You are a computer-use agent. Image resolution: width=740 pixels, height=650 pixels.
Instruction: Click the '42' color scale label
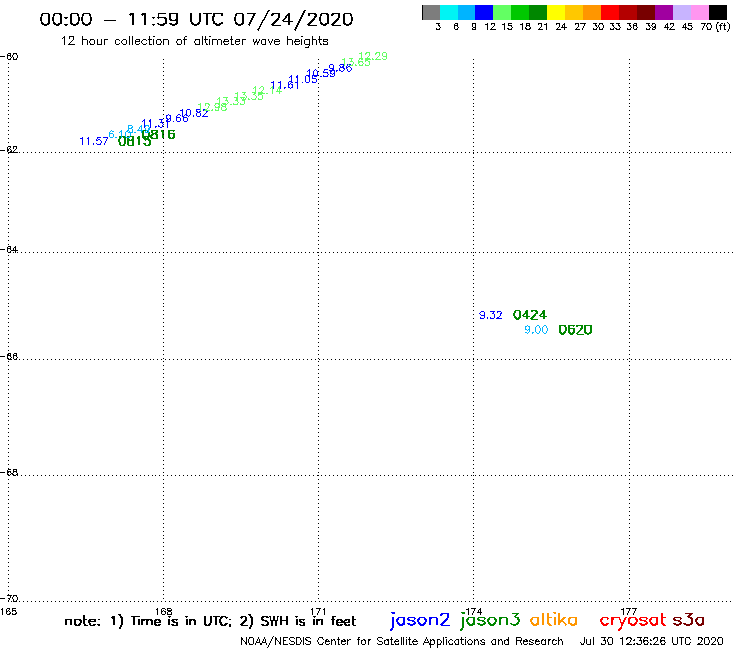669,27
